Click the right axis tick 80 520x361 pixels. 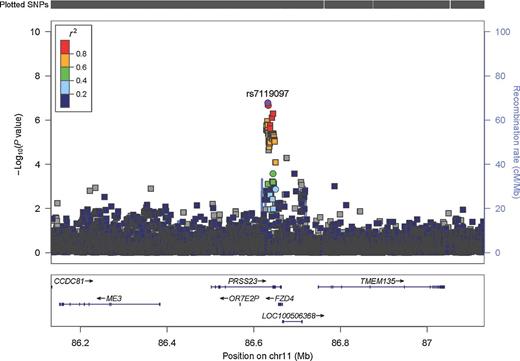coord(500,76)
